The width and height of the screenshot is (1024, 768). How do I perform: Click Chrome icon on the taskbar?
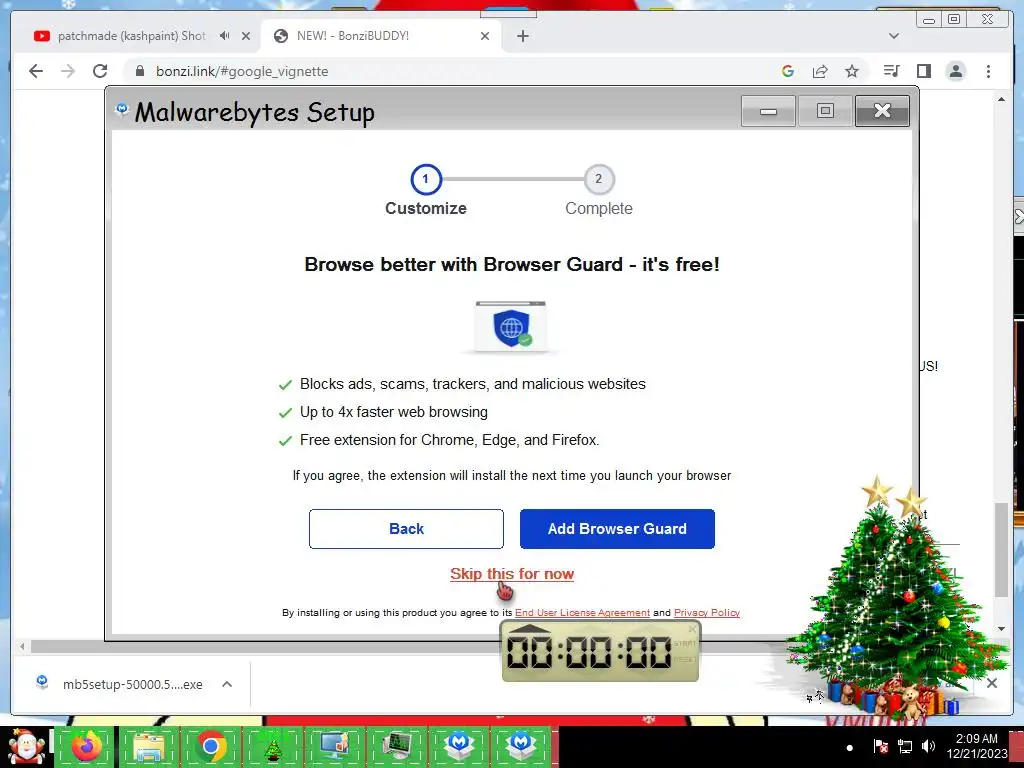pyautogui.click(x=210, y=746)
